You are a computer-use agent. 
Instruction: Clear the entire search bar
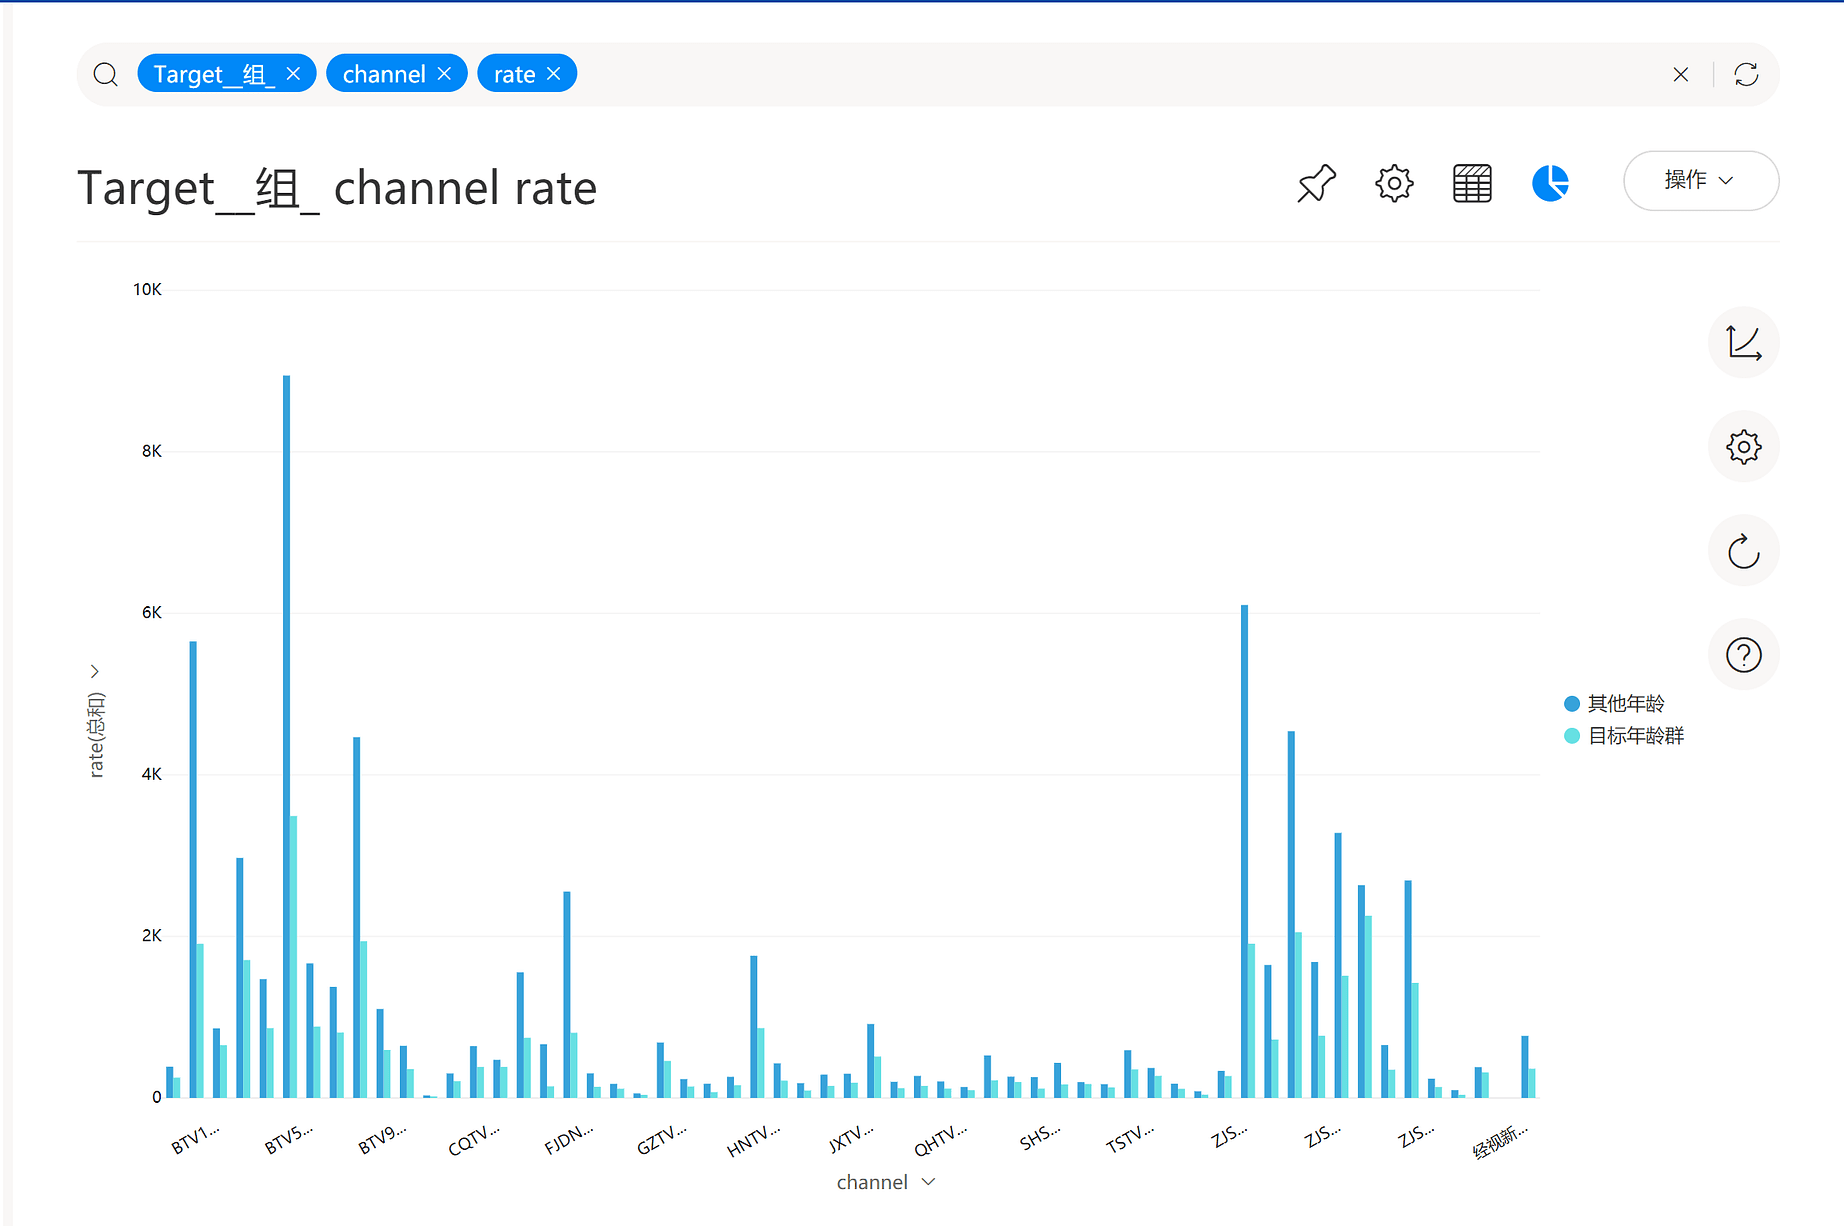tap(1681, 74)
